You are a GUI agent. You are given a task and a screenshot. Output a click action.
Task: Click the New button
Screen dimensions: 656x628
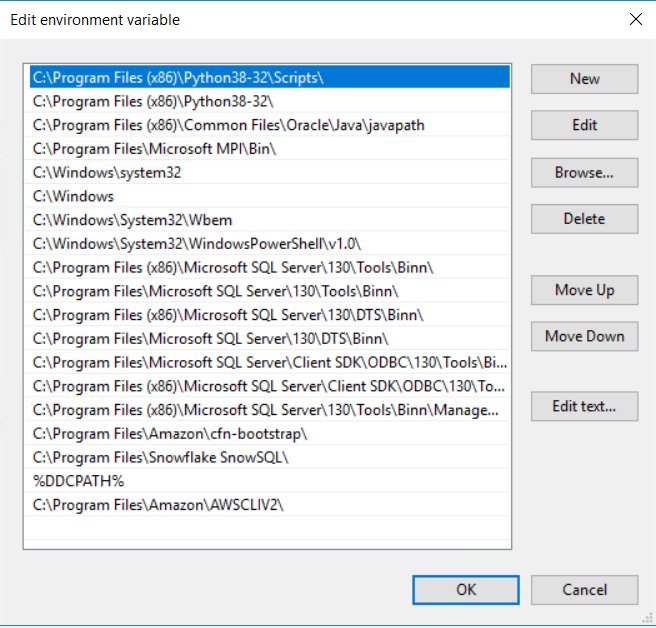584,79
